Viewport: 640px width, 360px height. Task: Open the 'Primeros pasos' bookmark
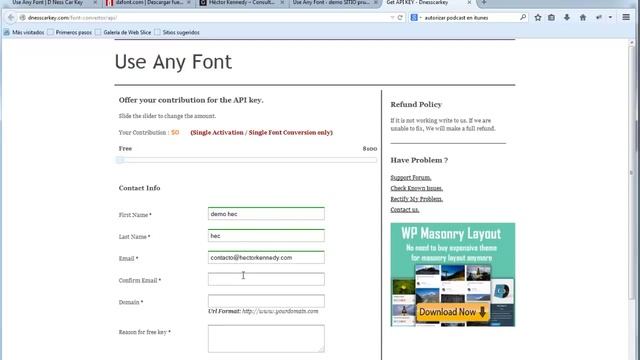[x=69, y=32]
